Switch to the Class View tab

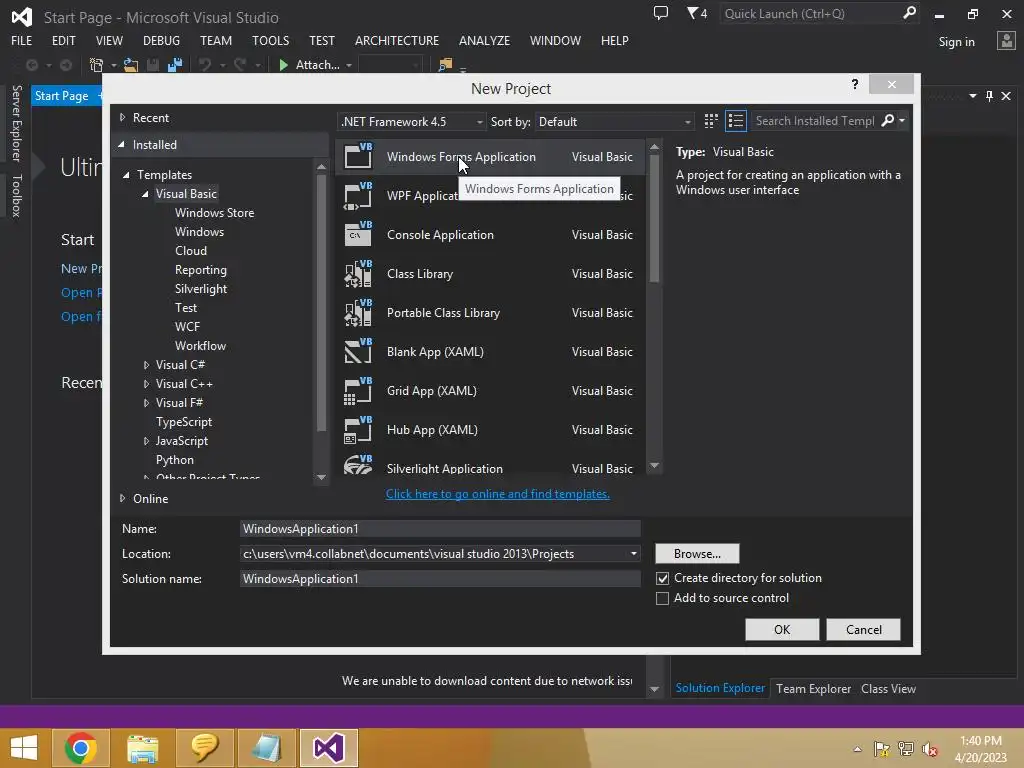point(888,688)
